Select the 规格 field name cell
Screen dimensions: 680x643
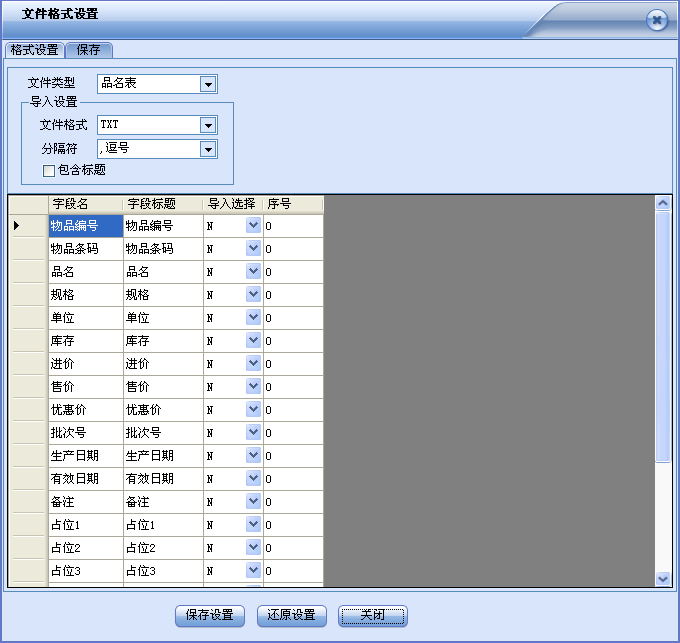86,295
